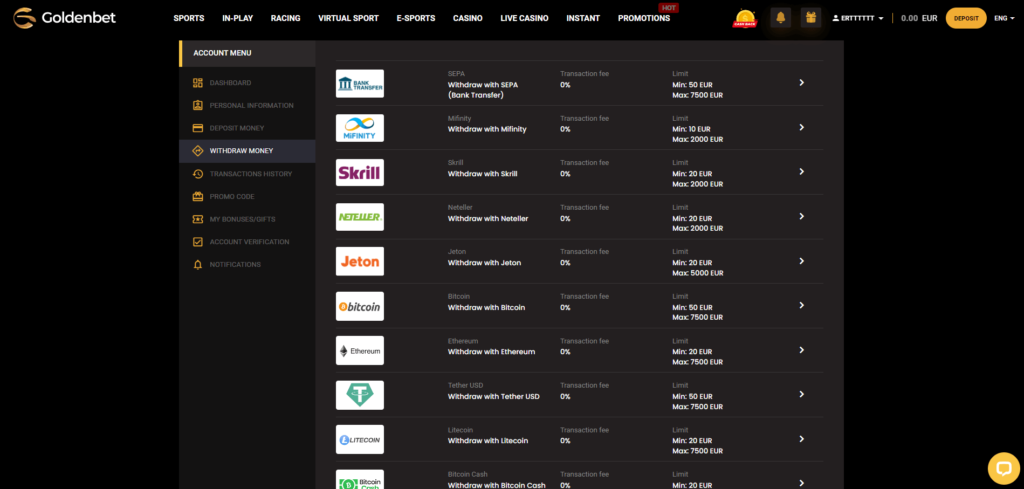
Task: Click 'Withdraw with Skrill' text
Action: coord(483,174)
